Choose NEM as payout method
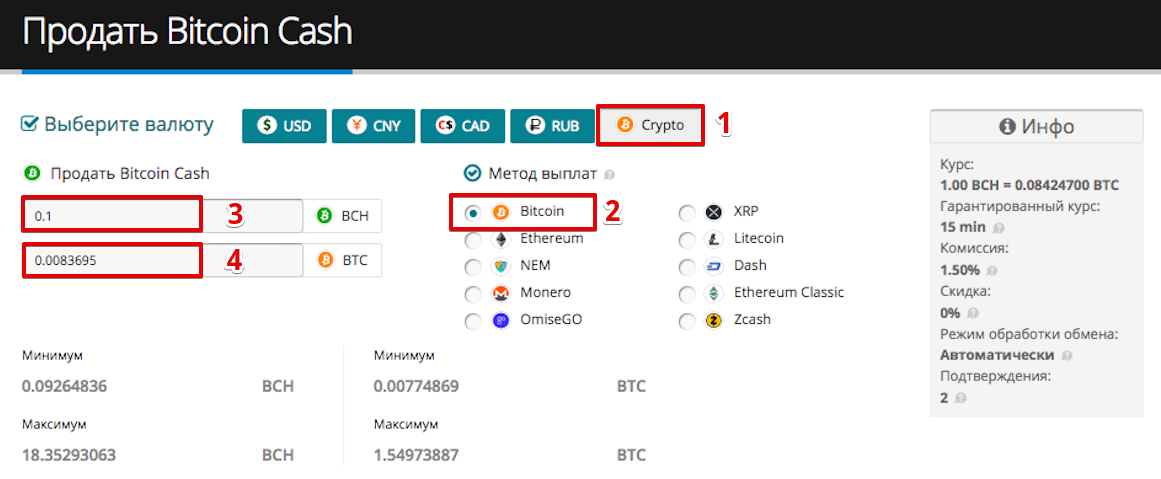 coord(472,267)
